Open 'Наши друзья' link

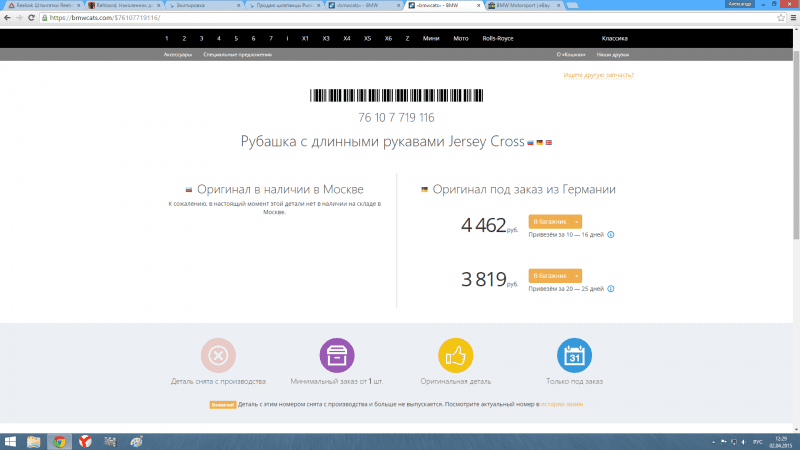coord(613,55)
